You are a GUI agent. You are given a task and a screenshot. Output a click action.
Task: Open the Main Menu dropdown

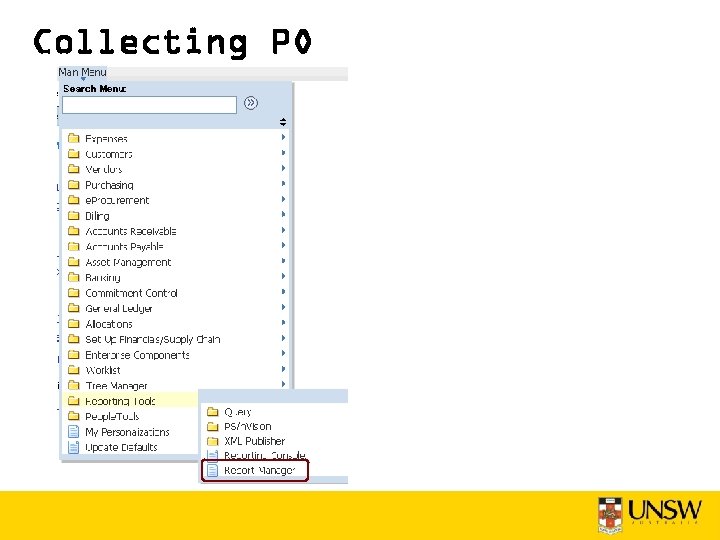tap(82, 73)
